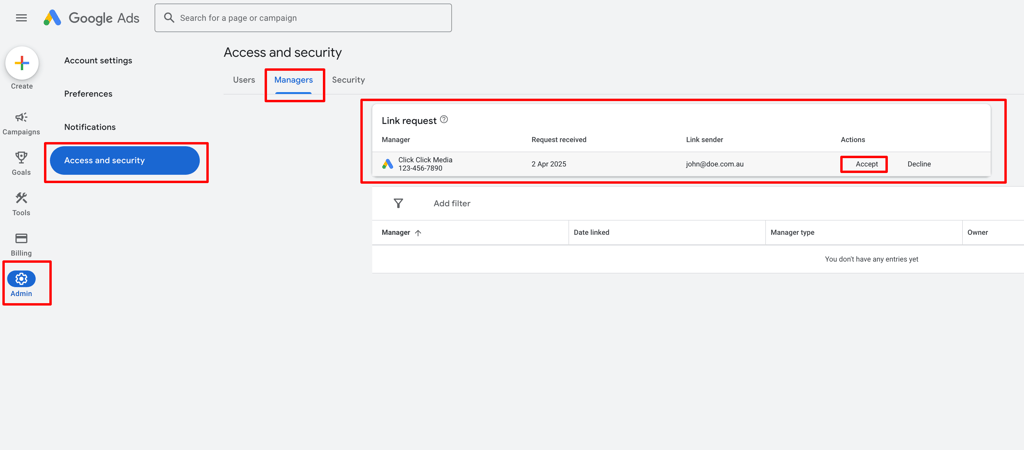Screen dimensions: 1024x450
Task: Open Goals trophy icon
Action: tap(21, 158)
